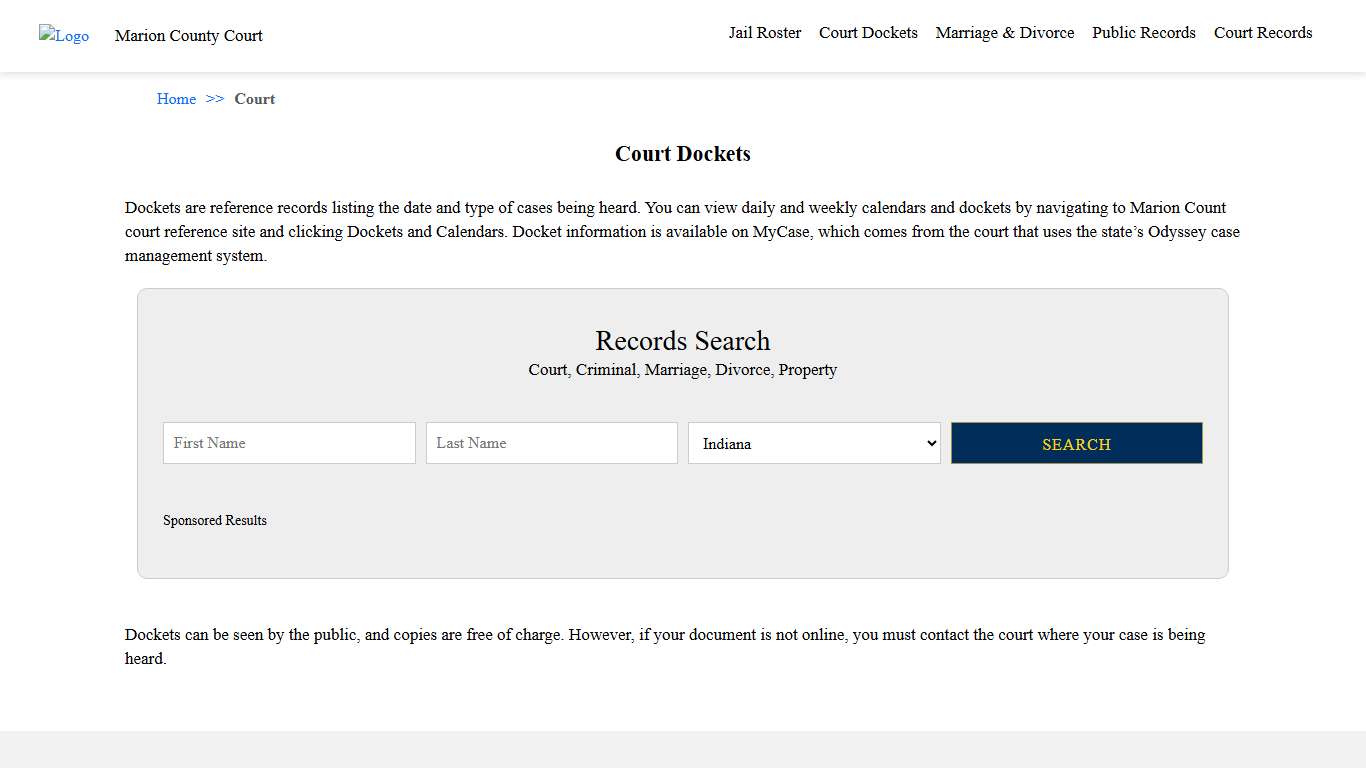Click the First Name input field
This screenshot has height=768, width=1366.
(288, 443)
